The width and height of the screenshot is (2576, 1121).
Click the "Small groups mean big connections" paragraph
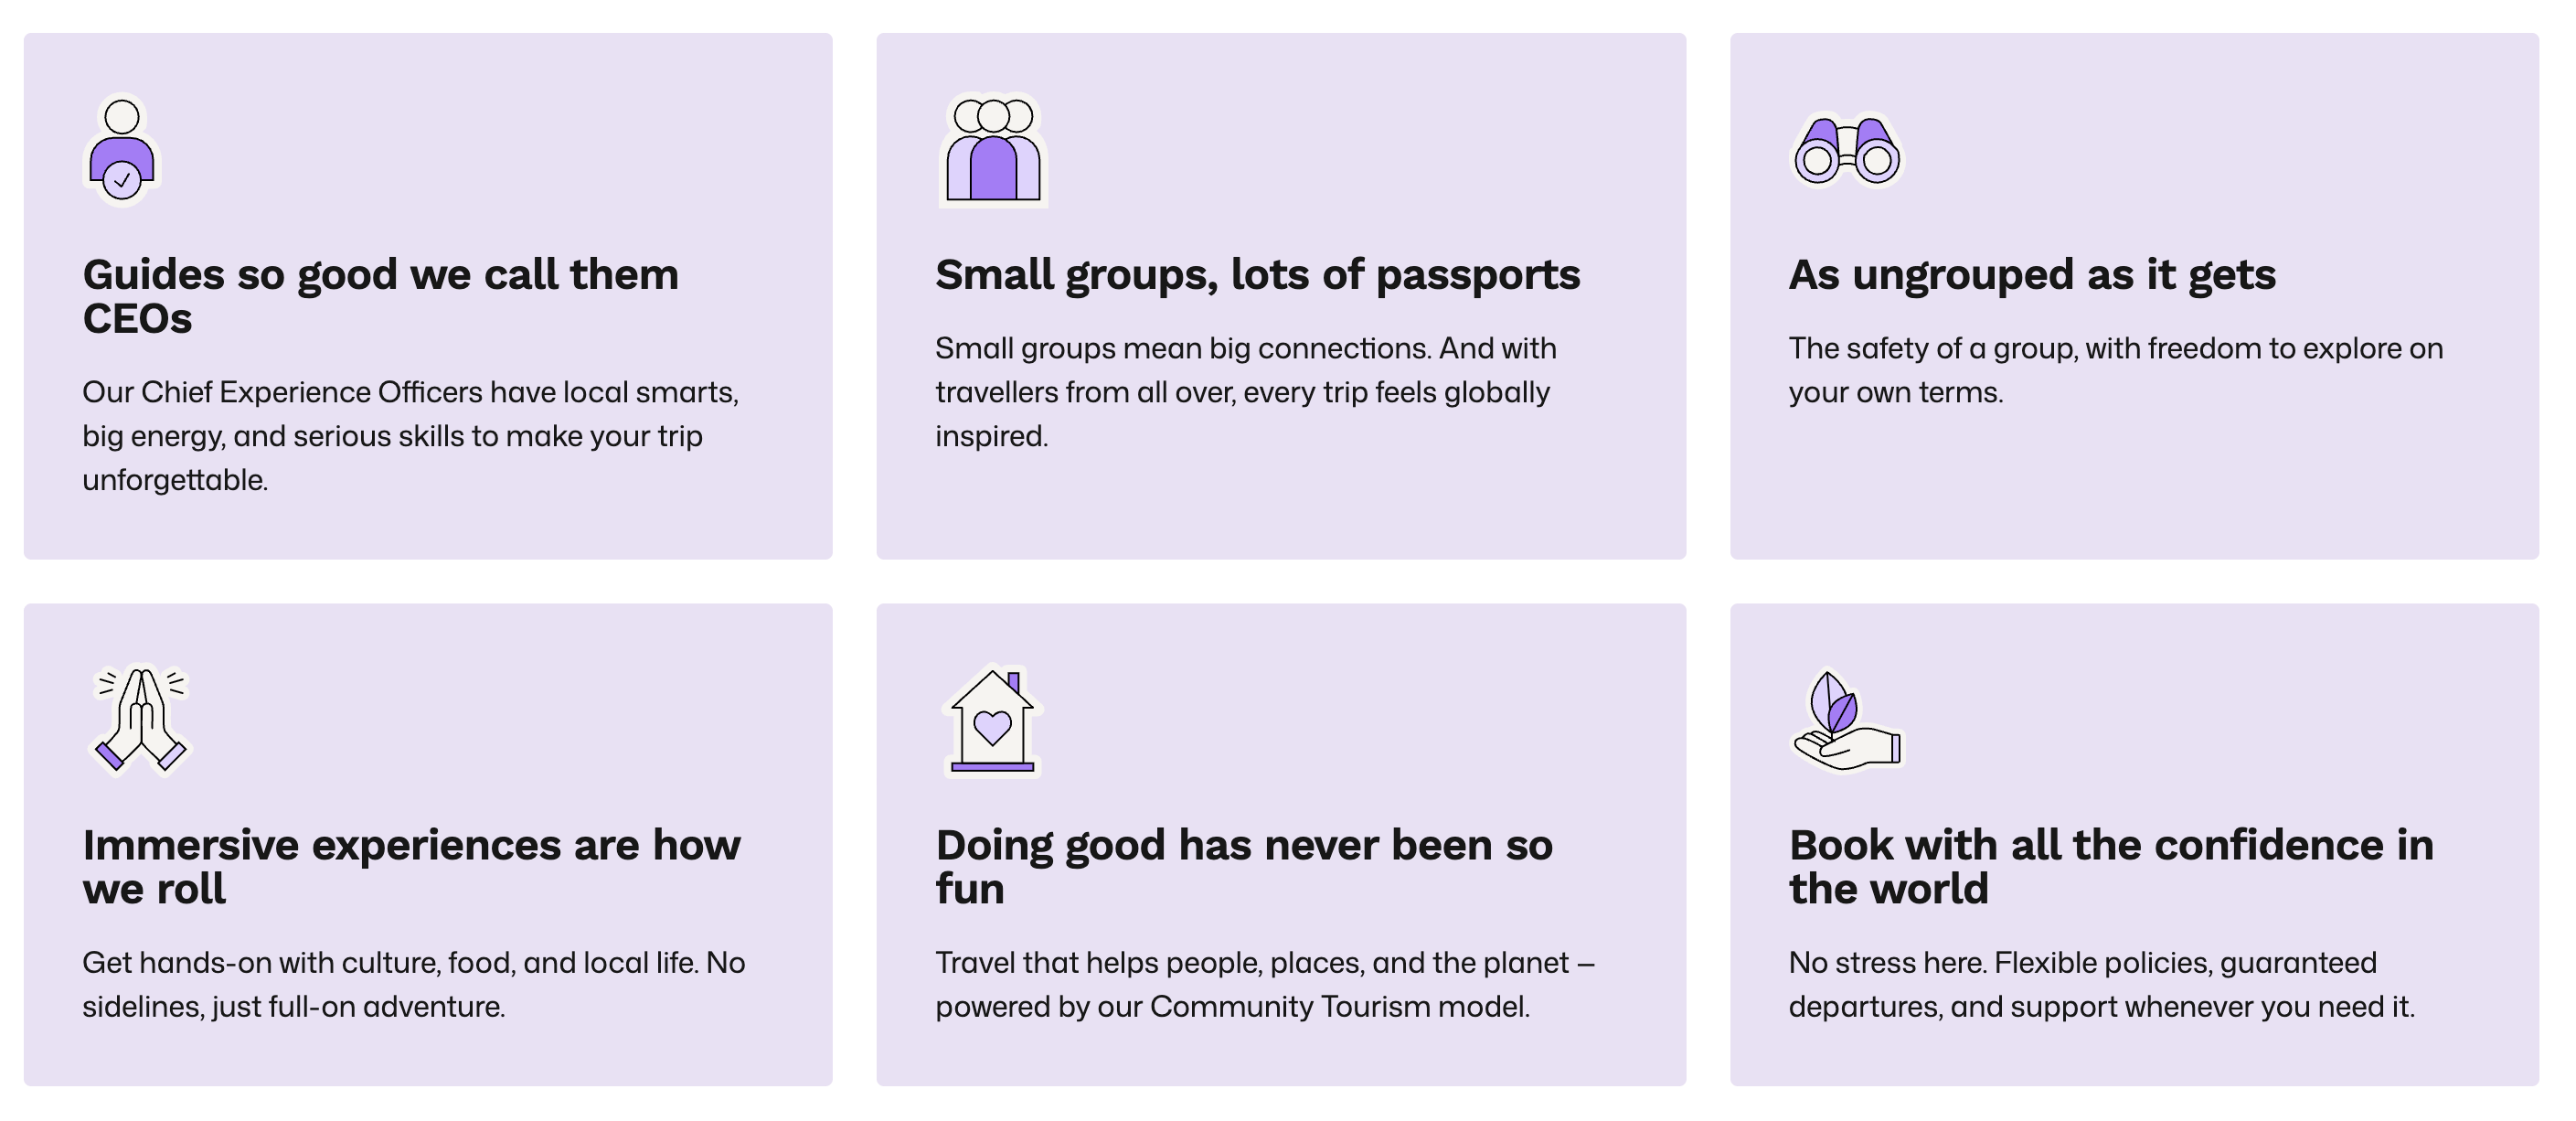pos(1245,392)
